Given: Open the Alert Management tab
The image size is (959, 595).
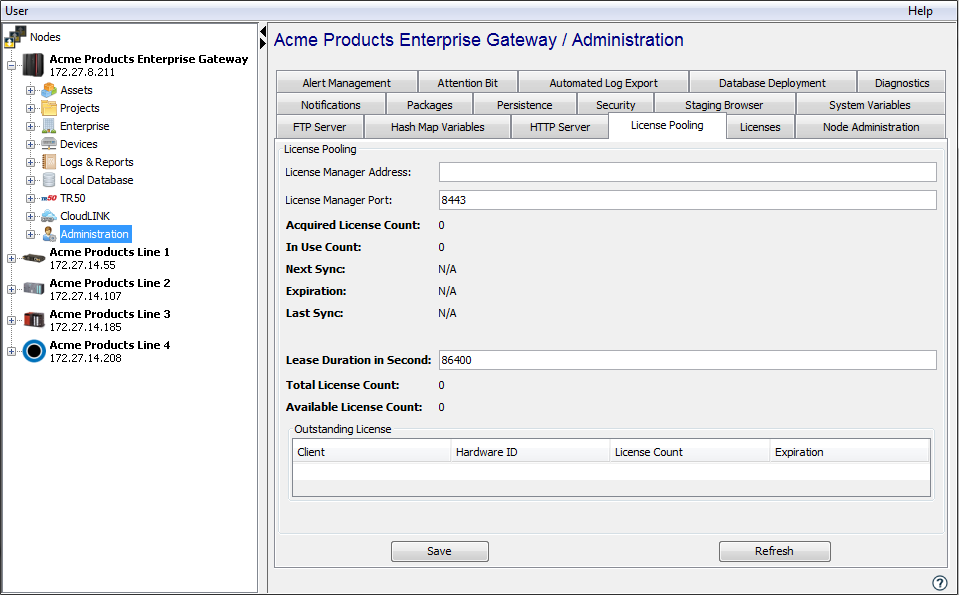Looking at the screenshot, I should tap(346, 83).
